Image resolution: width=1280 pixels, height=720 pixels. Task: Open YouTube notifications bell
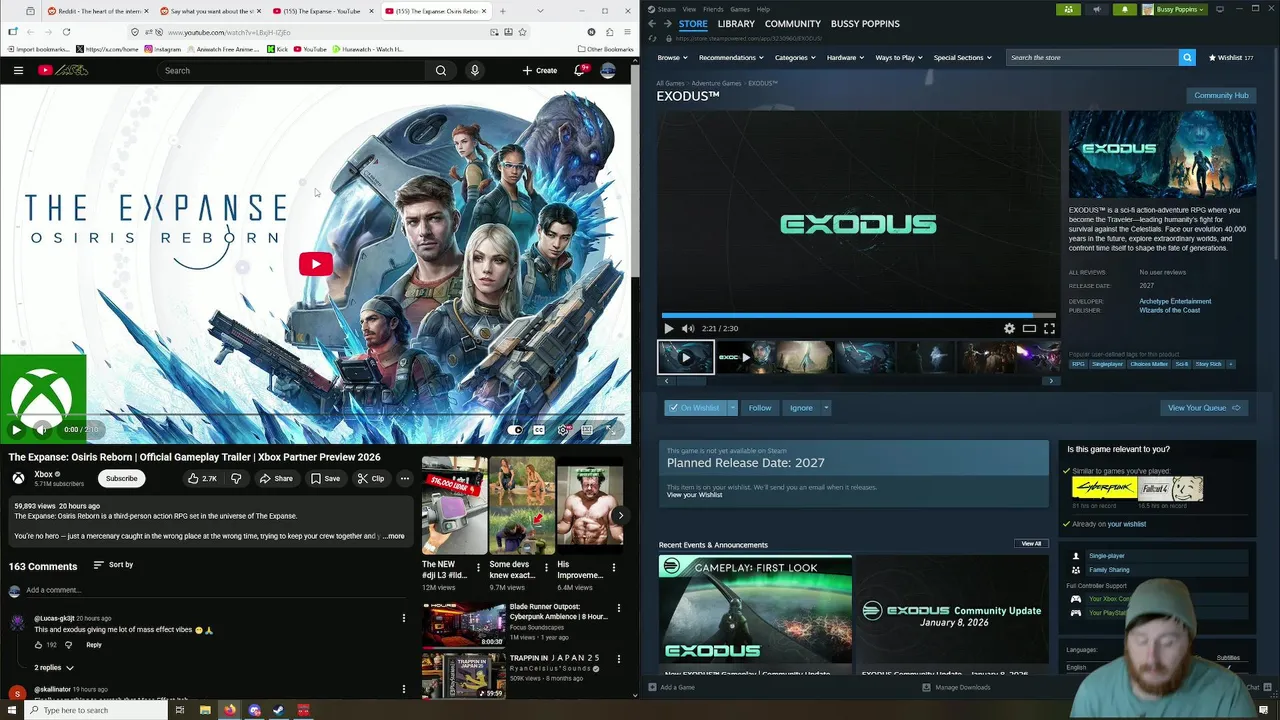coord(579,70)
